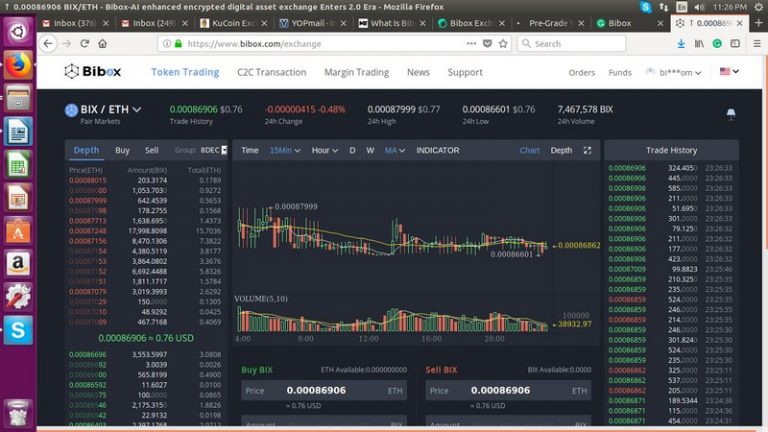This screenshot has width=768, height=432.
Task: Open page actions three-dot menu
Action: (471, 44)
